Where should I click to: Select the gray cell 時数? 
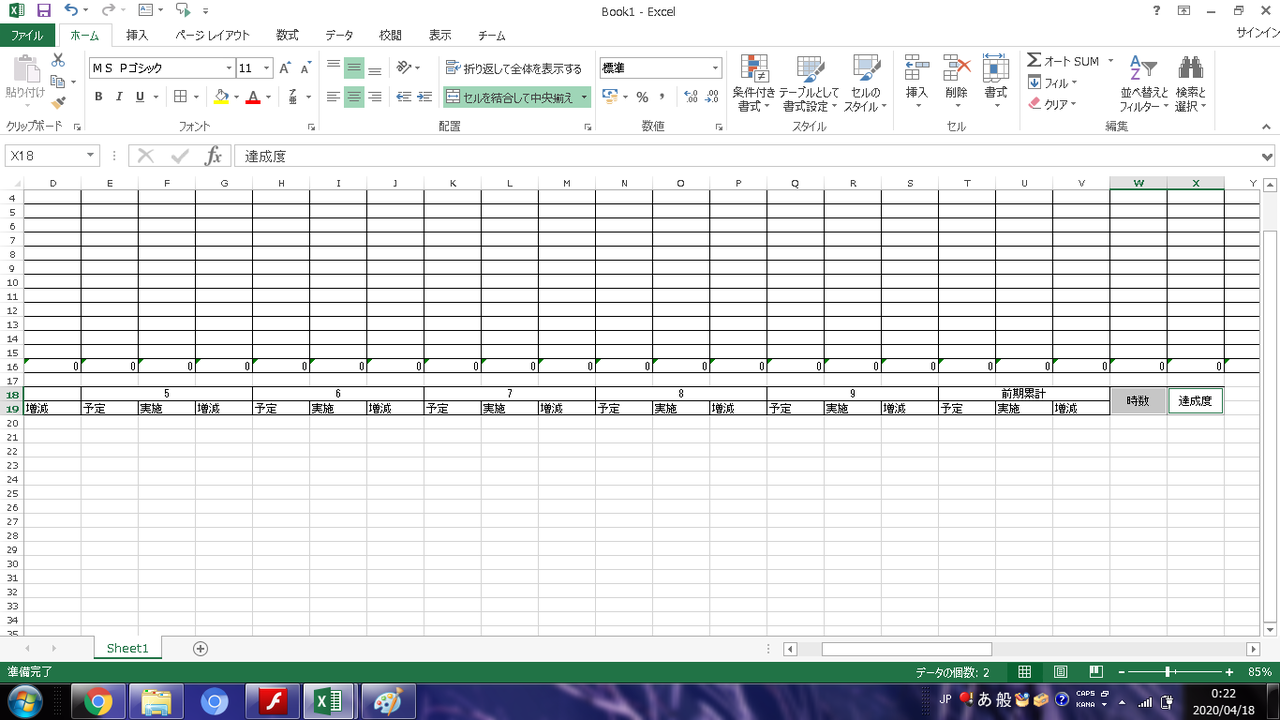(x=1138, y=401)
